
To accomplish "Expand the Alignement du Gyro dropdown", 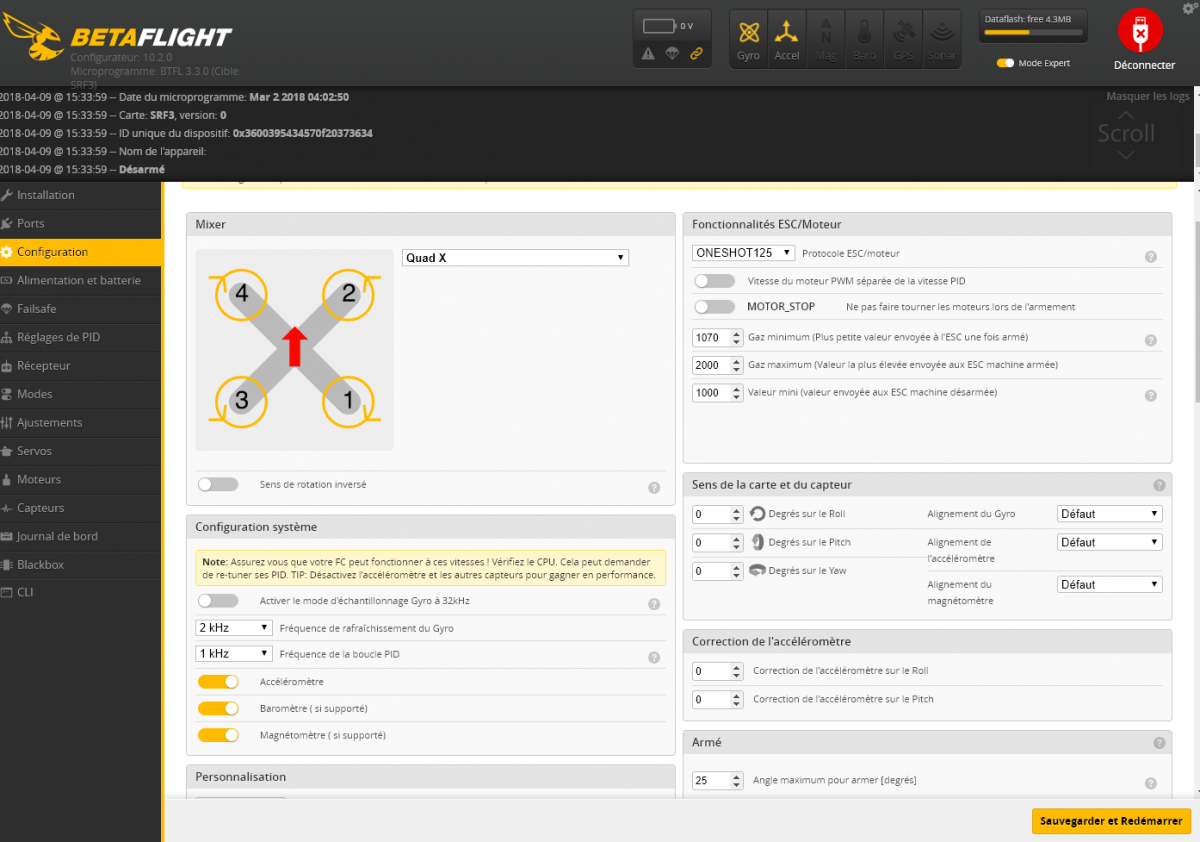I will click(x=1109, y=514).
